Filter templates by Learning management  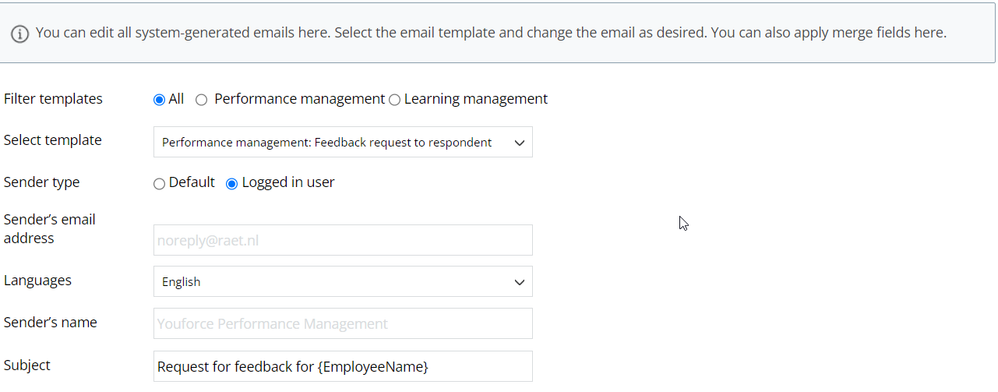(395, 100)
